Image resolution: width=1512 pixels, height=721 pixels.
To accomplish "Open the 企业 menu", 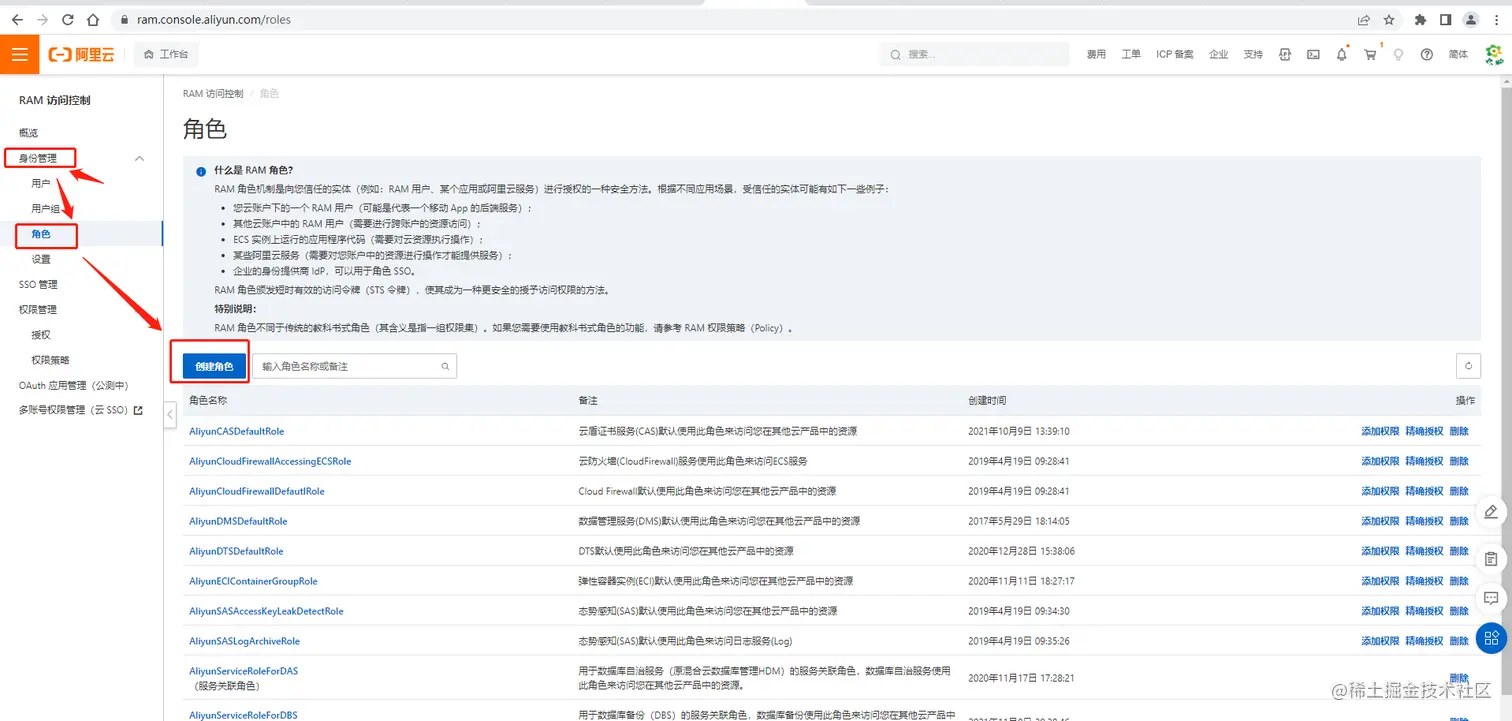I will click(x=1218, y=54).
